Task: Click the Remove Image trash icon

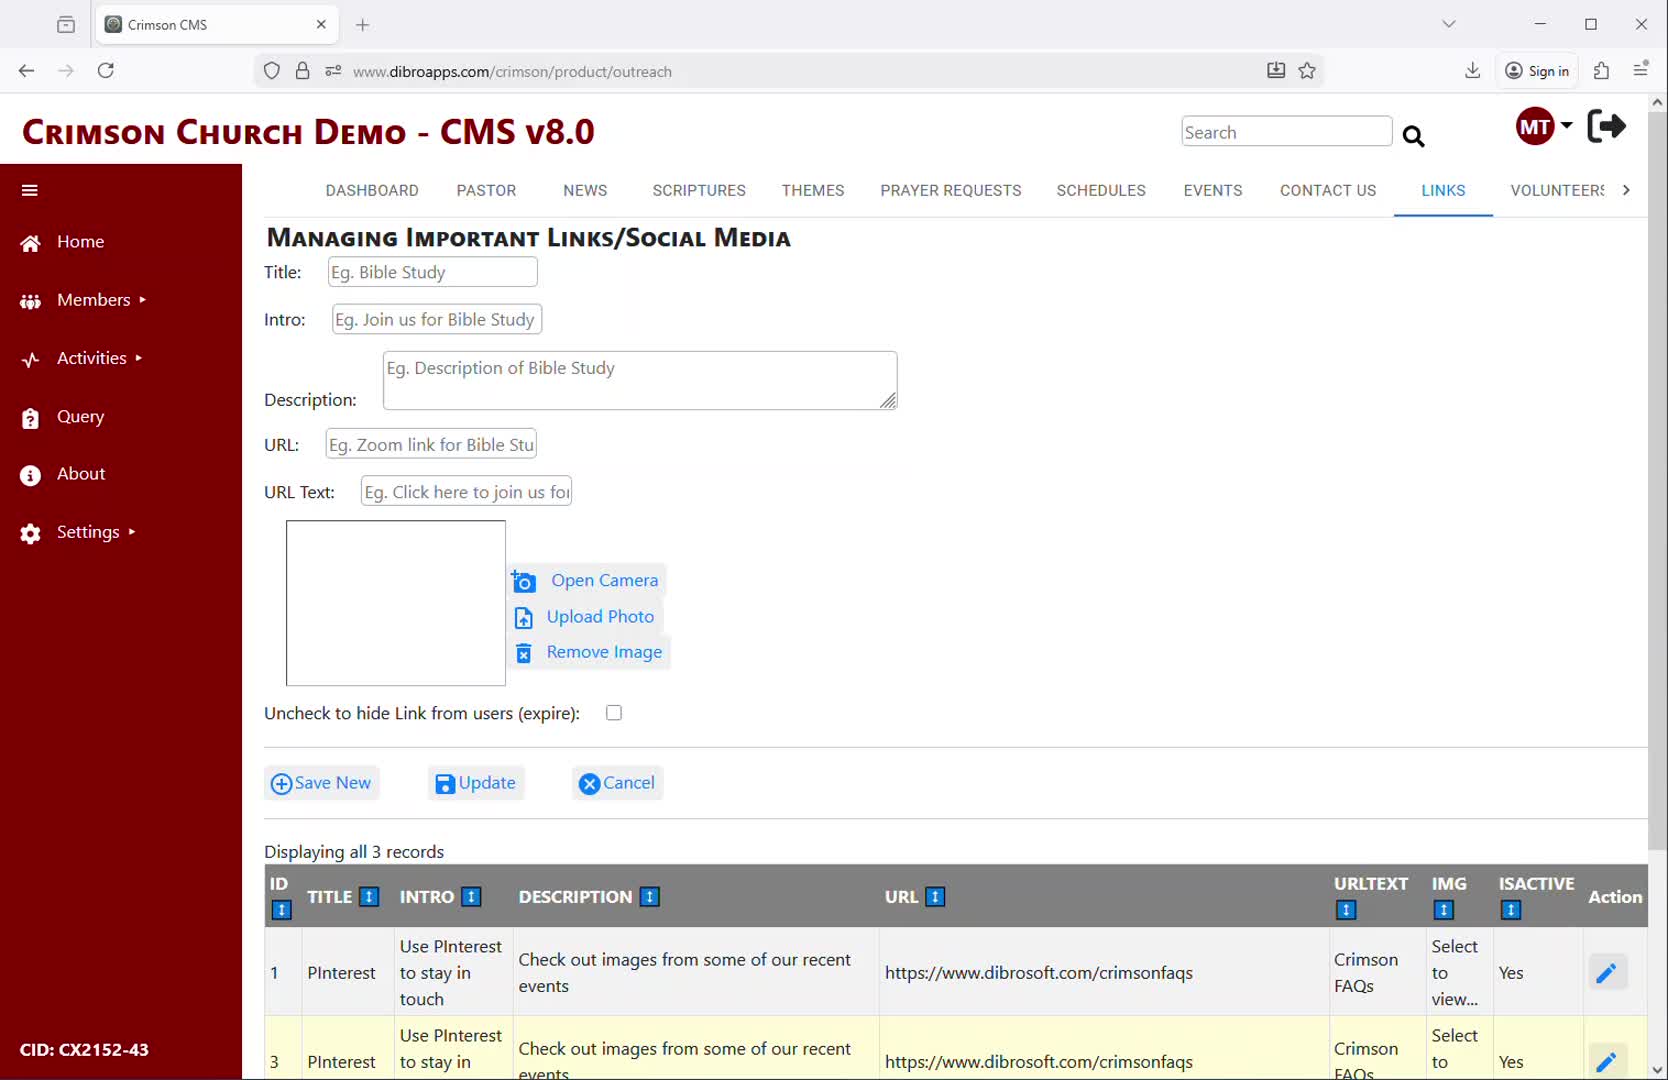Action: click(524, 653)
